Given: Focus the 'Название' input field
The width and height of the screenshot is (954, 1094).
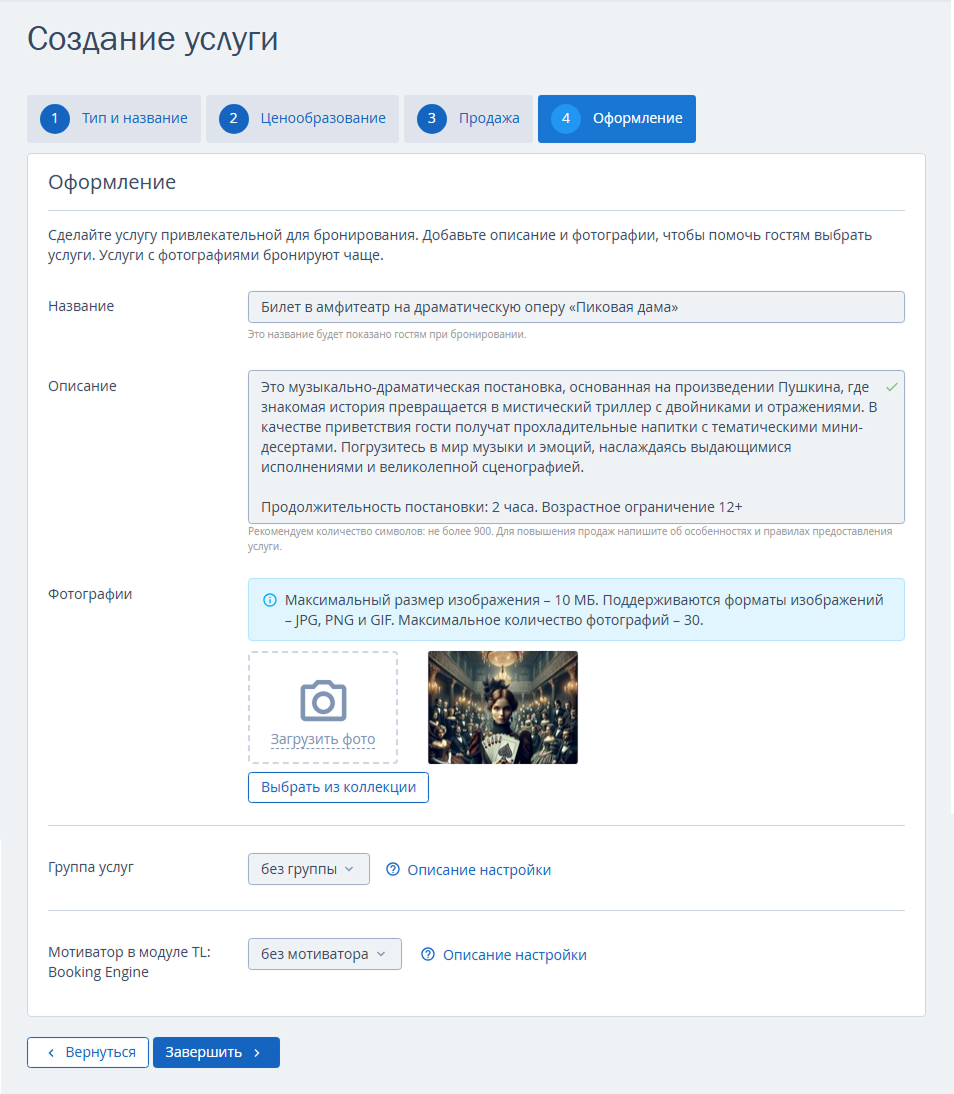Looking at the screenshot, I should pos(576,307).
